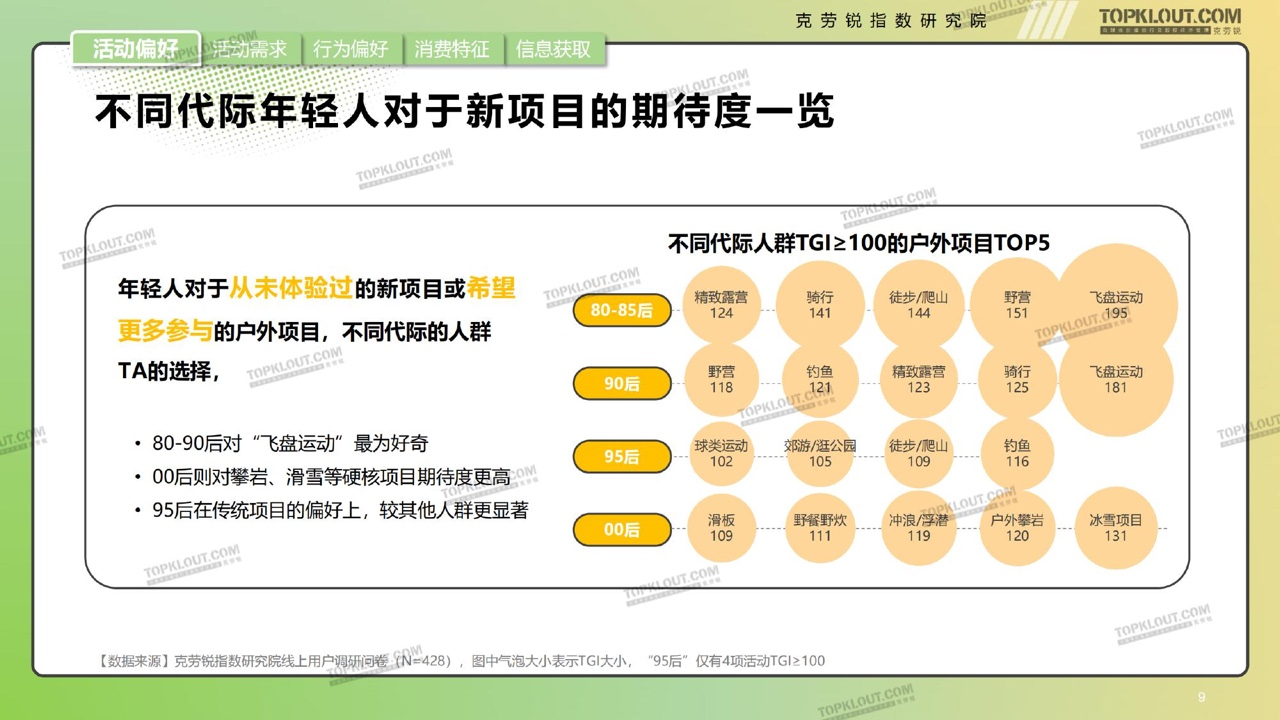Go to the 消费特征 tab

453,48
